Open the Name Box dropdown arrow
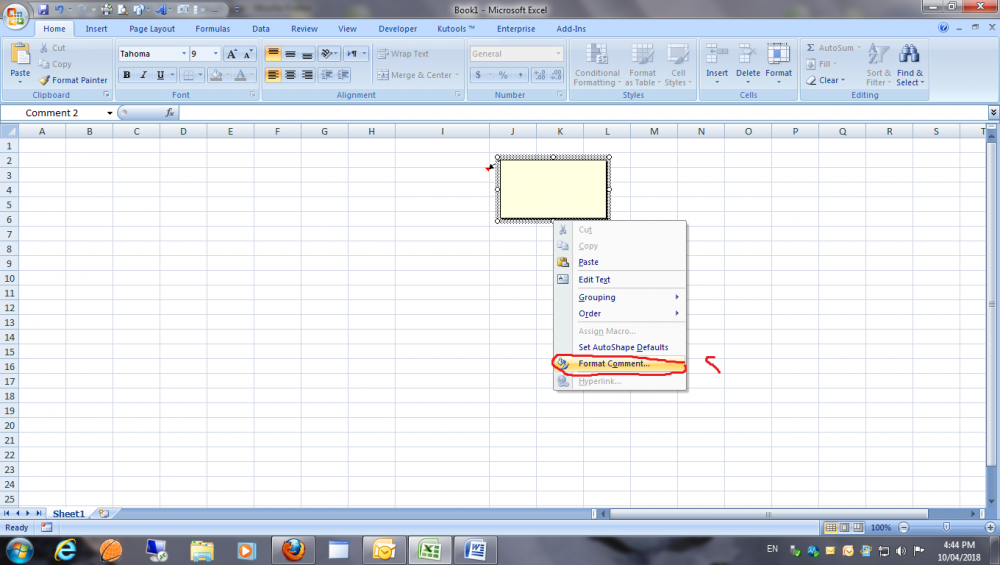Viewport: 1000px width, 565px height. point(109,113)
